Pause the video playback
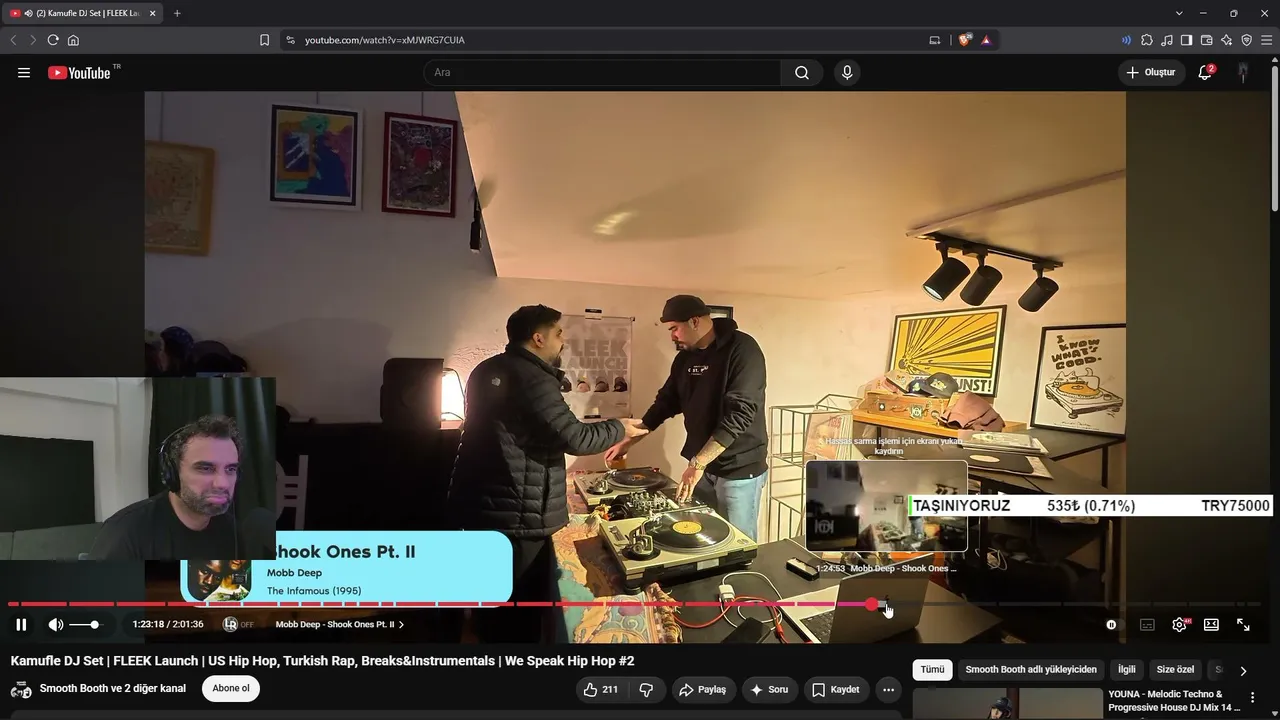 pyautogui.click(x=21, y=625)
